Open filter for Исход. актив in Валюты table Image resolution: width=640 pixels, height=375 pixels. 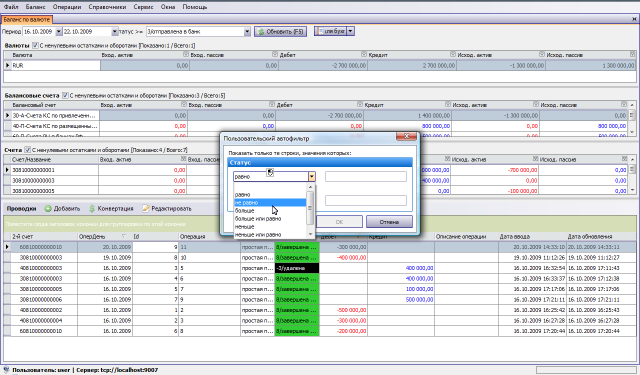click(542, 54)
